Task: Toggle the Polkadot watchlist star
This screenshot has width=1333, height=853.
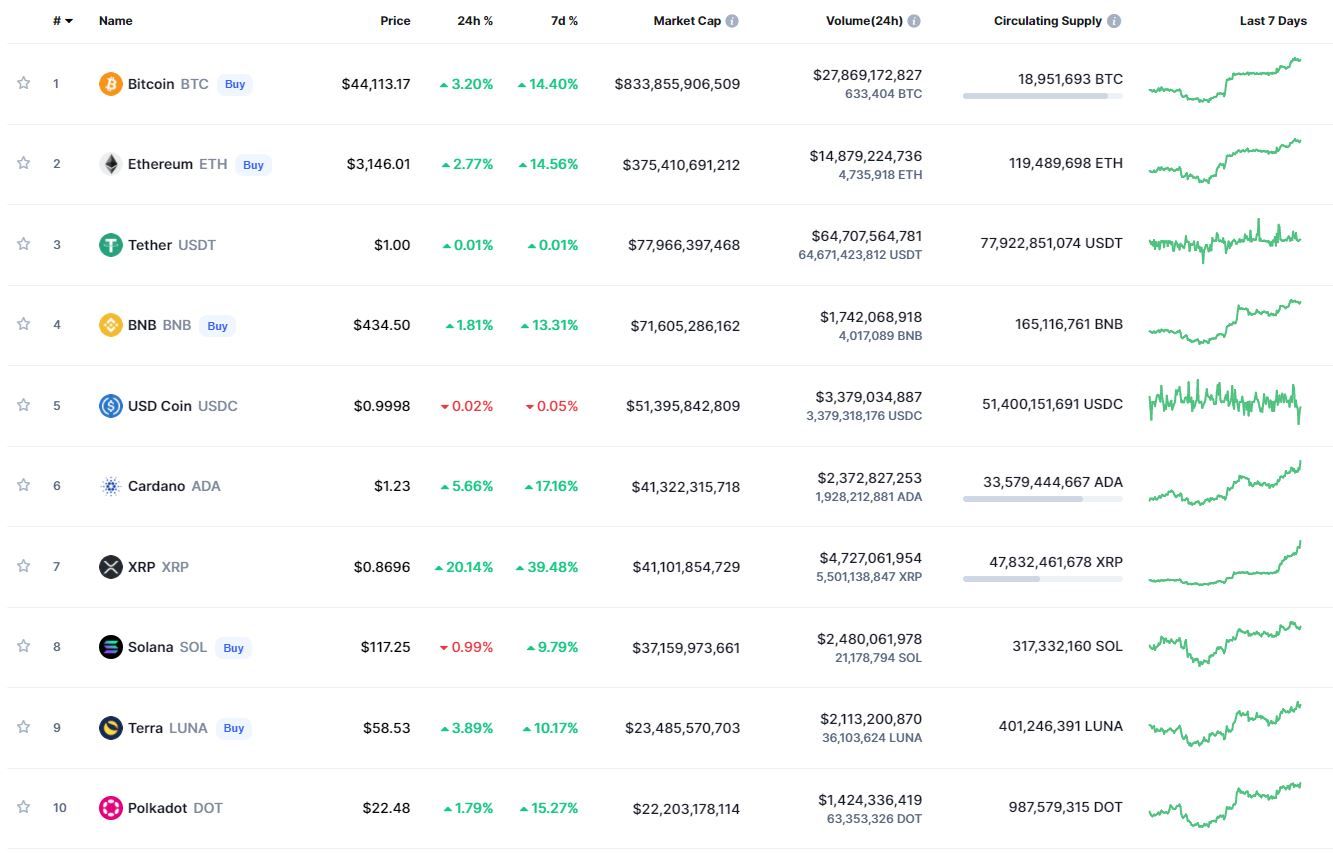Action: 23,807
